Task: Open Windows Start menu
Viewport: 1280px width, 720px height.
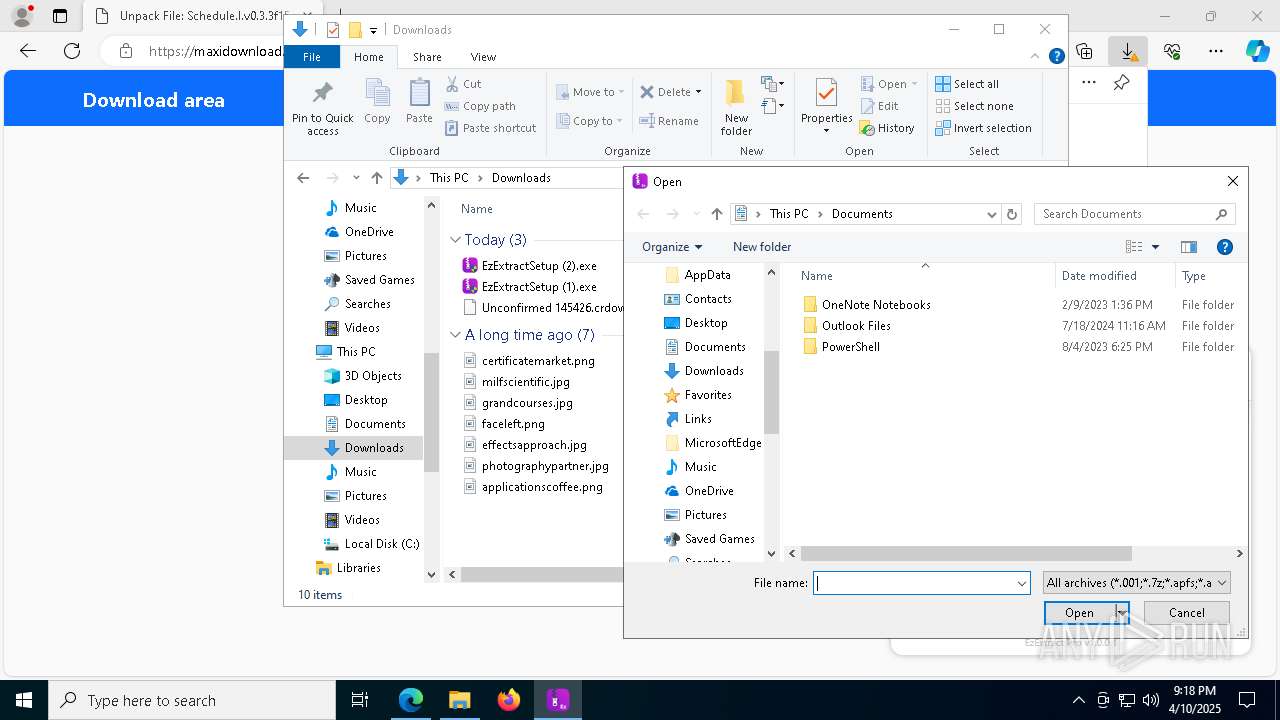Action: point(24,700)
